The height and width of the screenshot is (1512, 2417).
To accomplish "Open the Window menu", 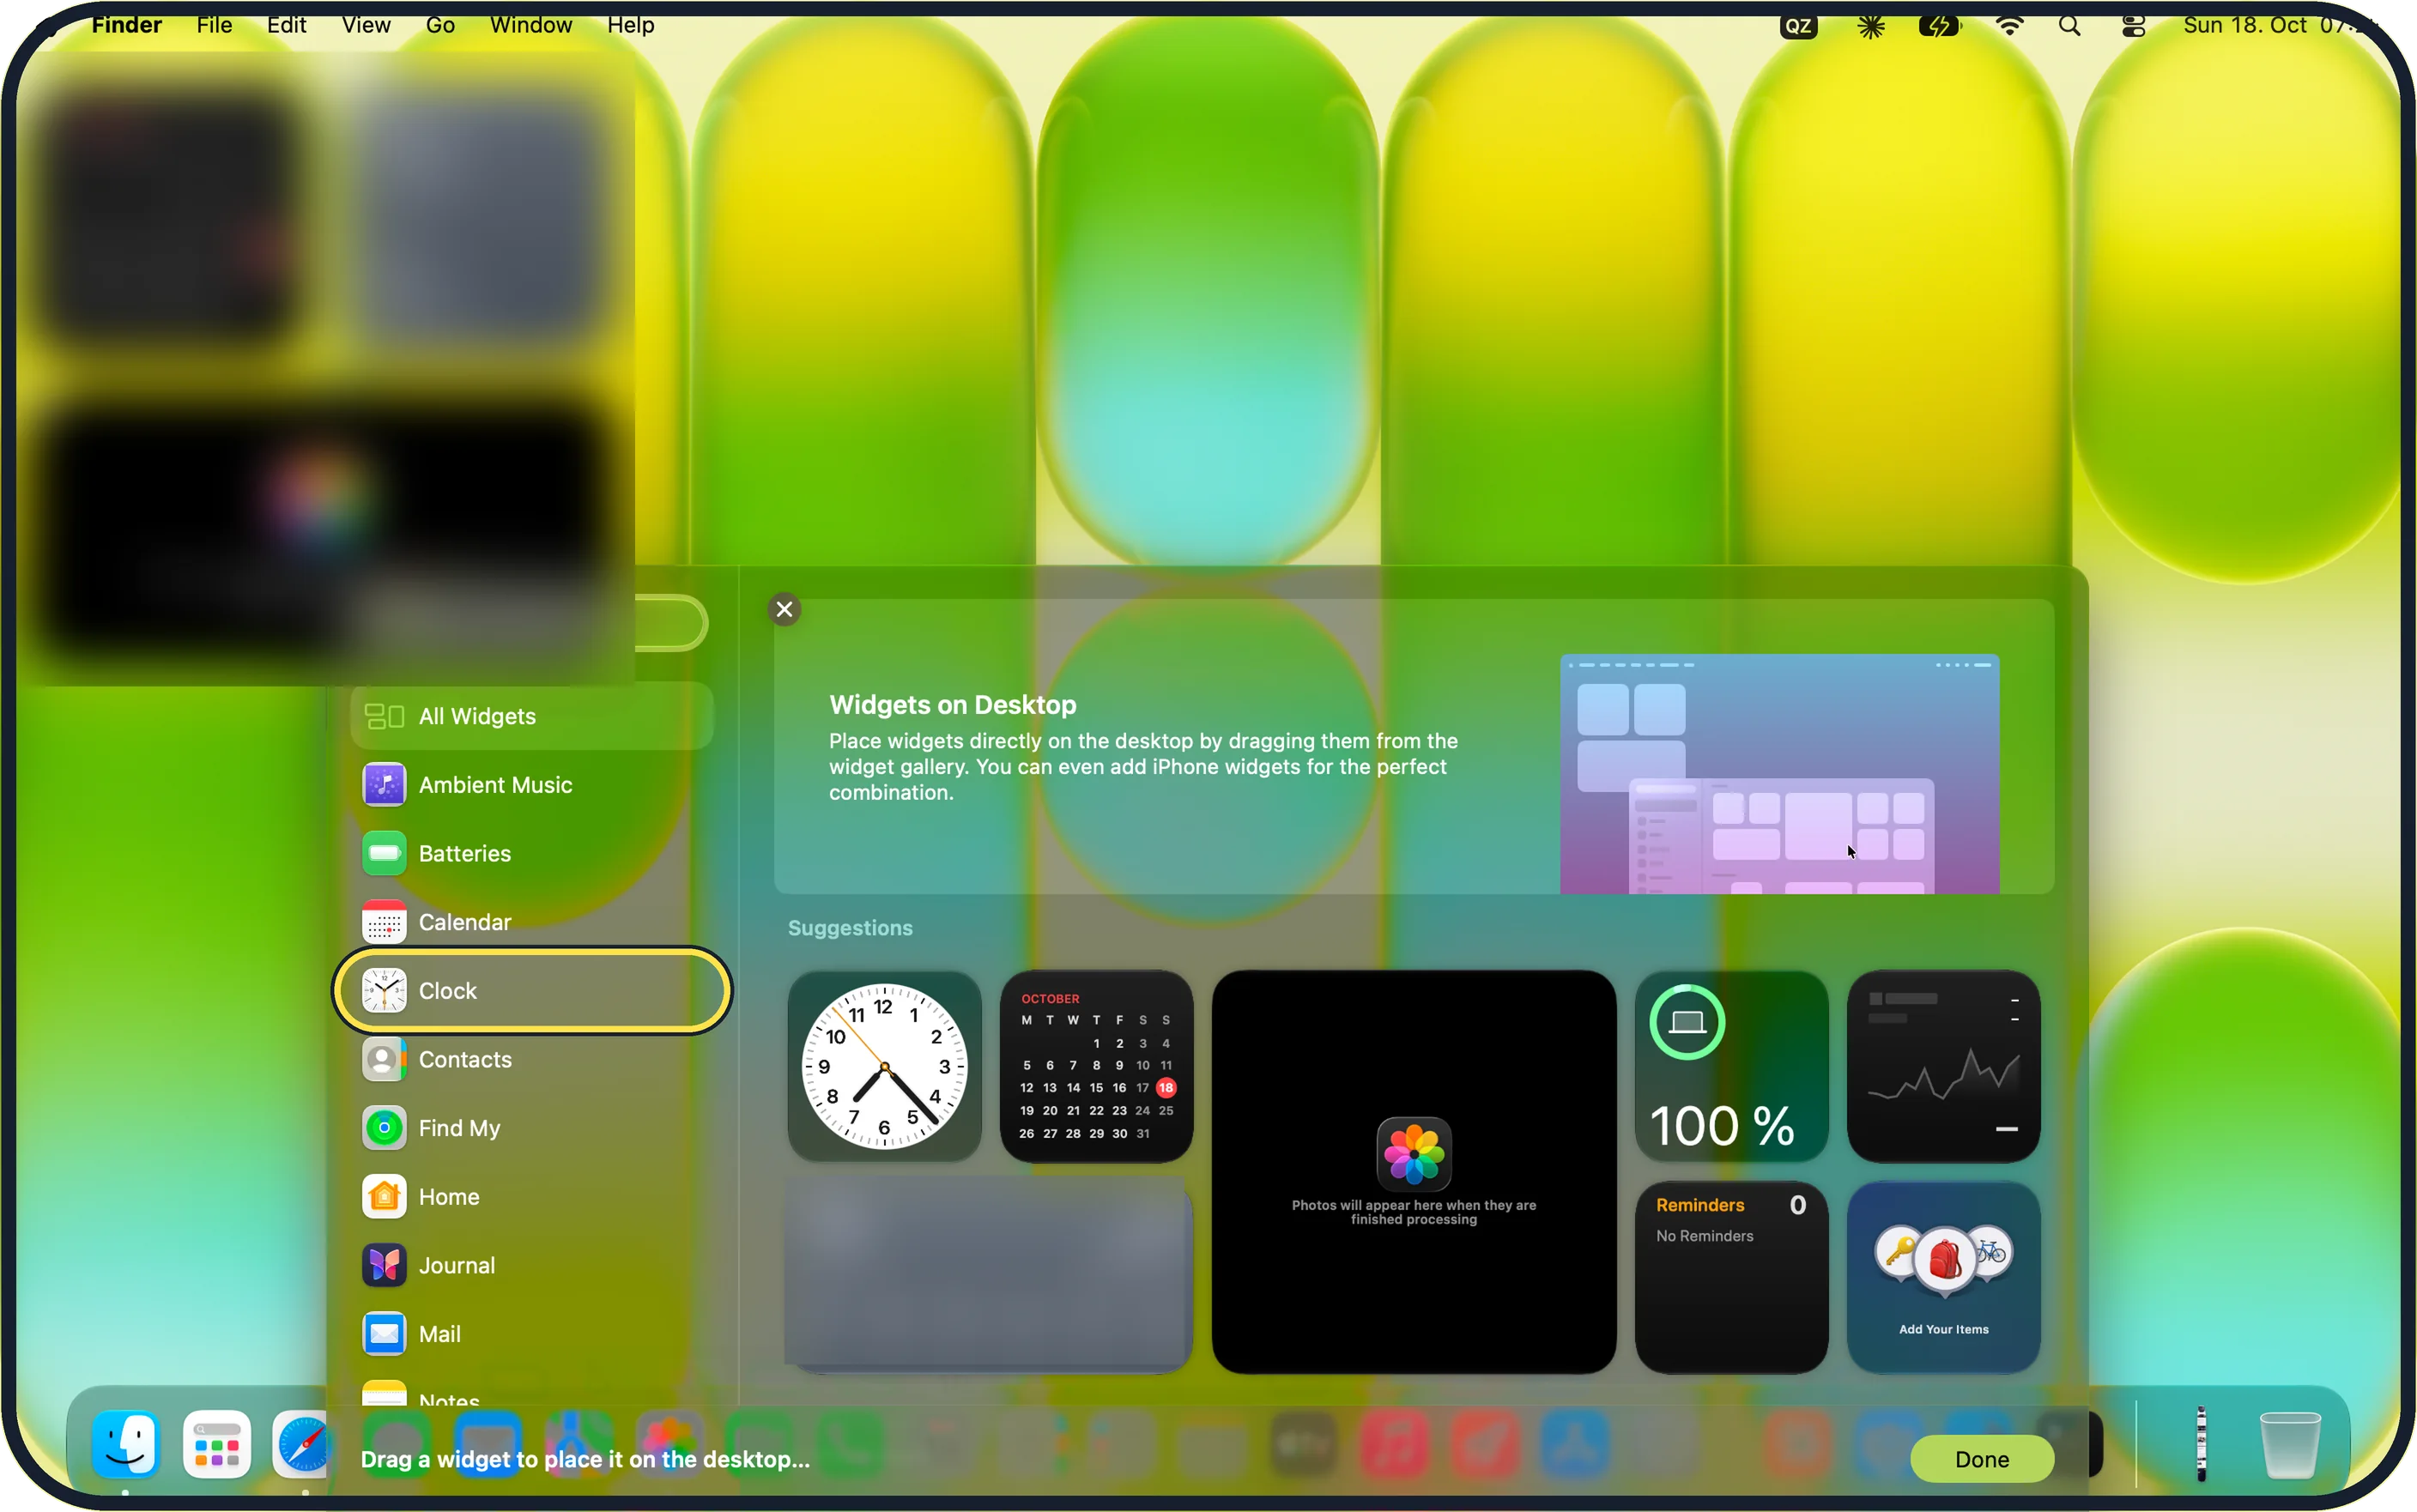I will 531,25.
